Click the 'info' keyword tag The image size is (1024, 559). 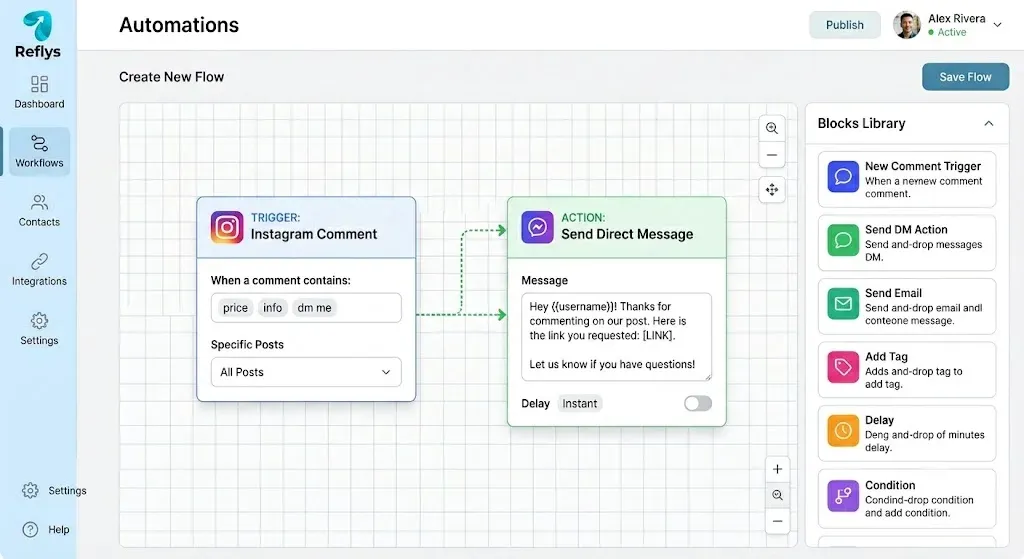(272, 308)
